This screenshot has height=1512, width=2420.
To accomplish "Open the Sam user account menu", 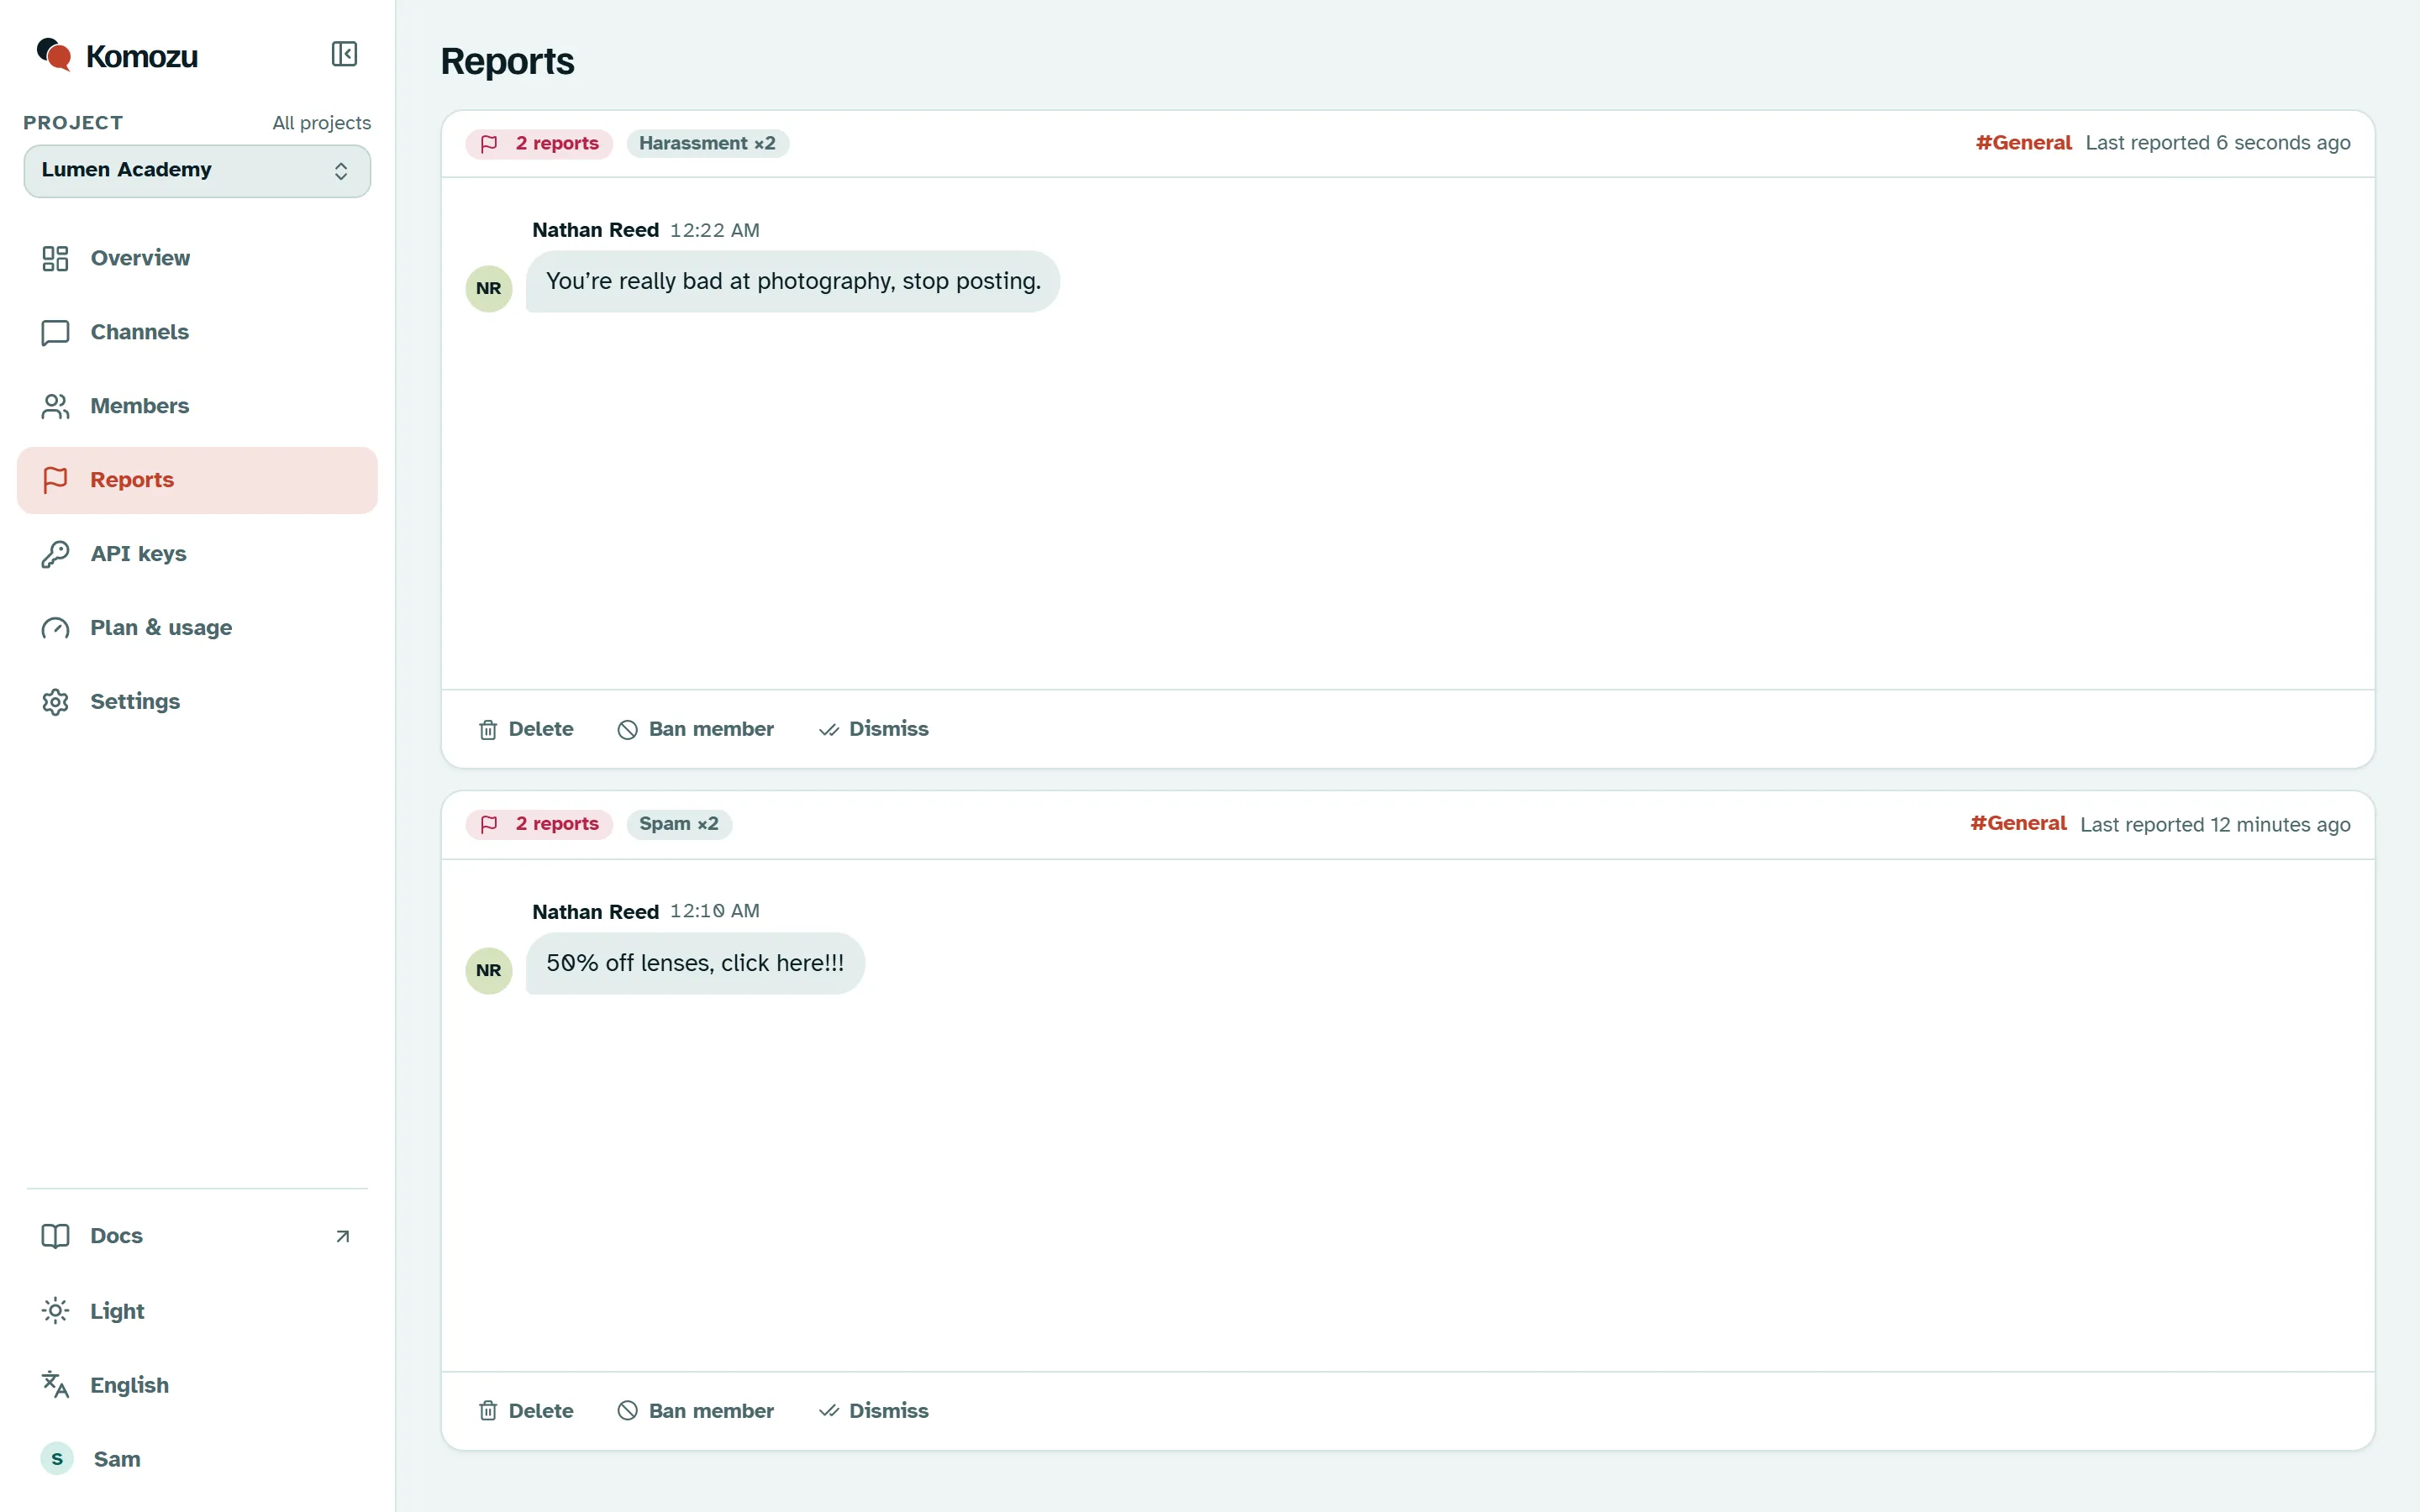I will 197,1459.
